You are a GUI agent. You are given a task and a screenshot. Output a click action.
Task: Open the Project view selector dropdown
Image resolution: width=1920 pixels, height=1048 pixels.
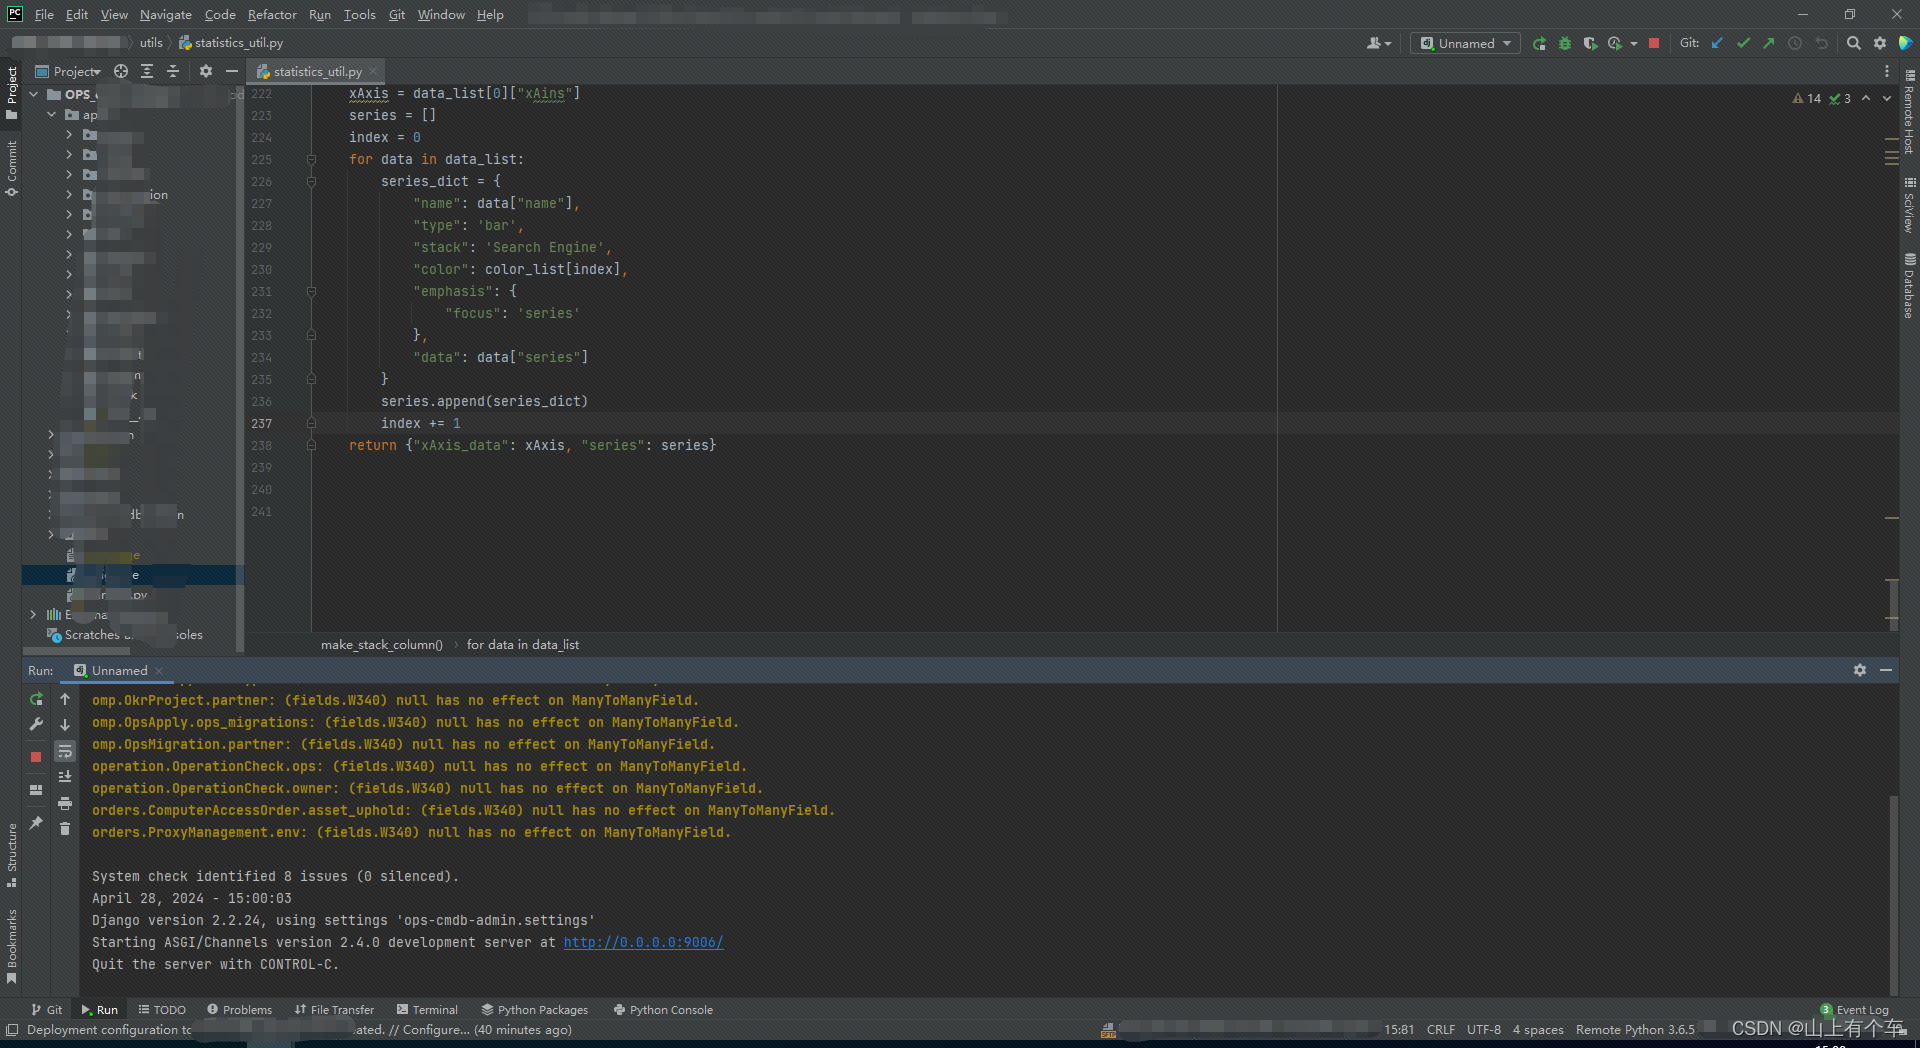(68, 71)
